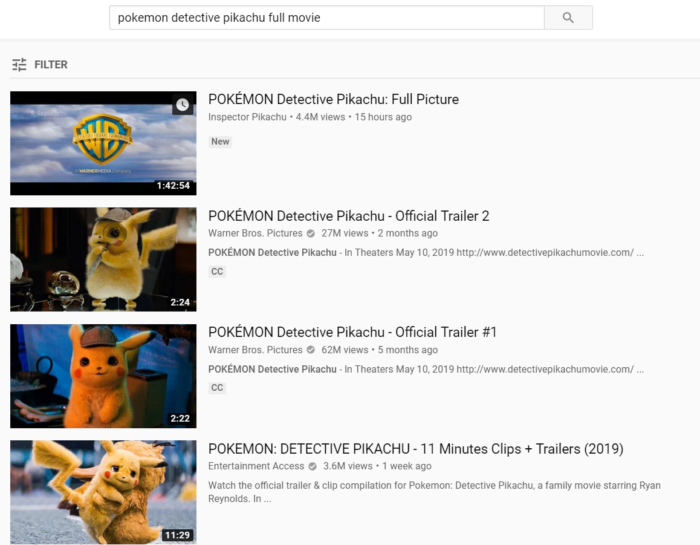
Task: Visit Warner Bros. Pictures channel on Trailer #1
Action: tap(255, 350)
